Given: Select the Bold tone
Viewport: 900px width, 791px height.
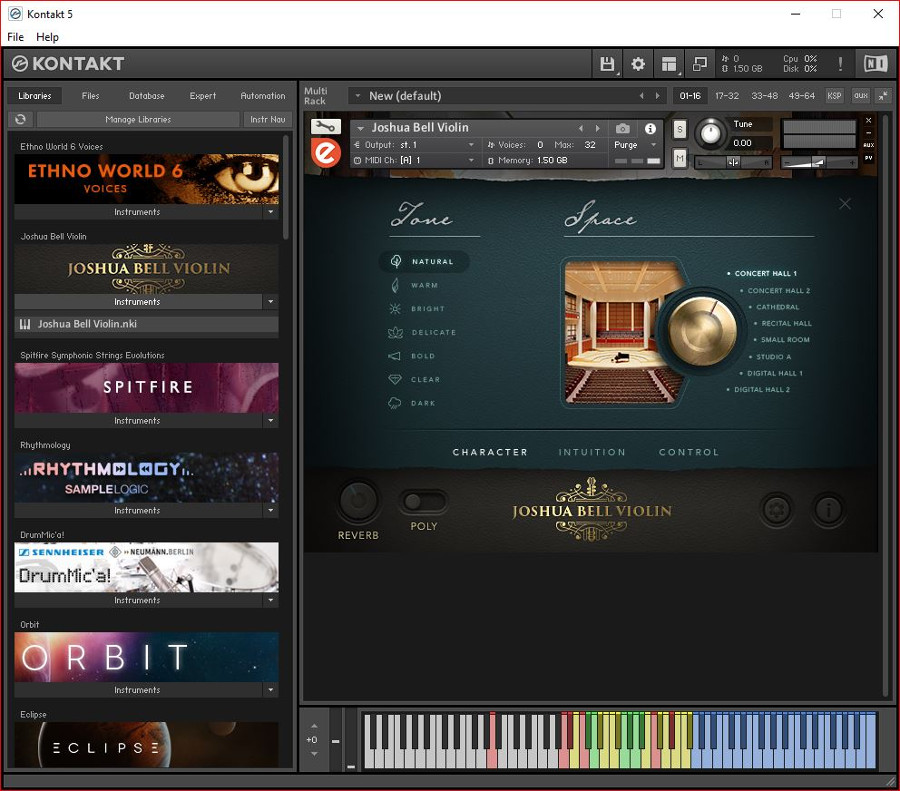Looking at the screenshot, I should coord(412,356).
